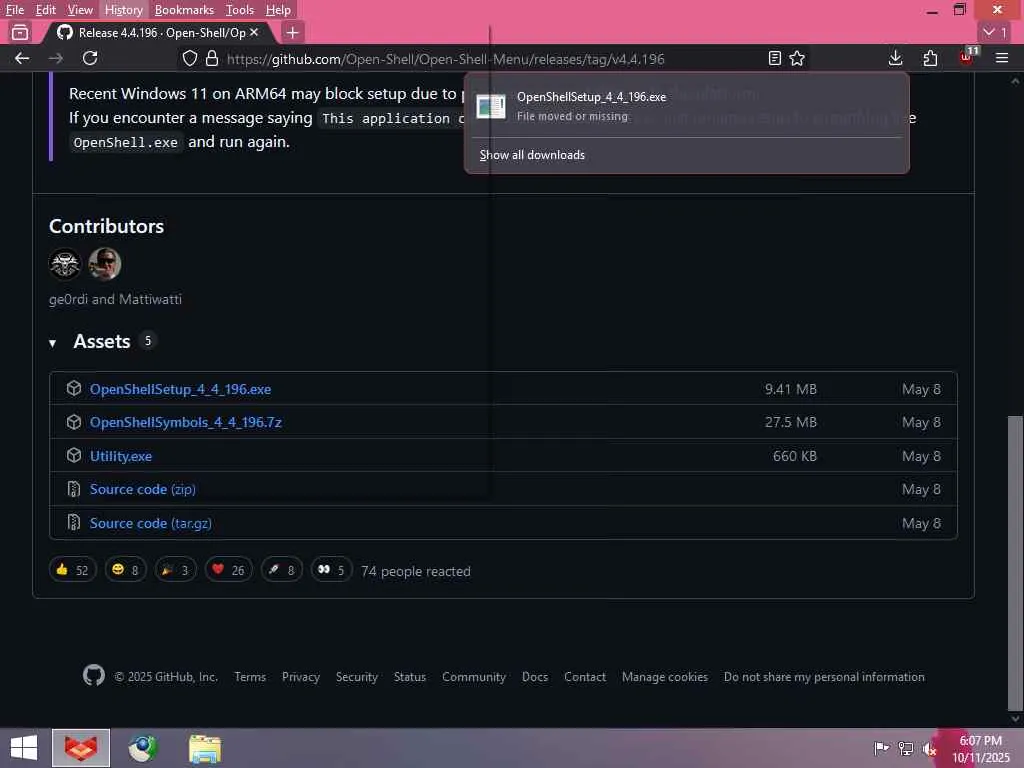Open the Bookmarks menu

click(x=184, y=10)
